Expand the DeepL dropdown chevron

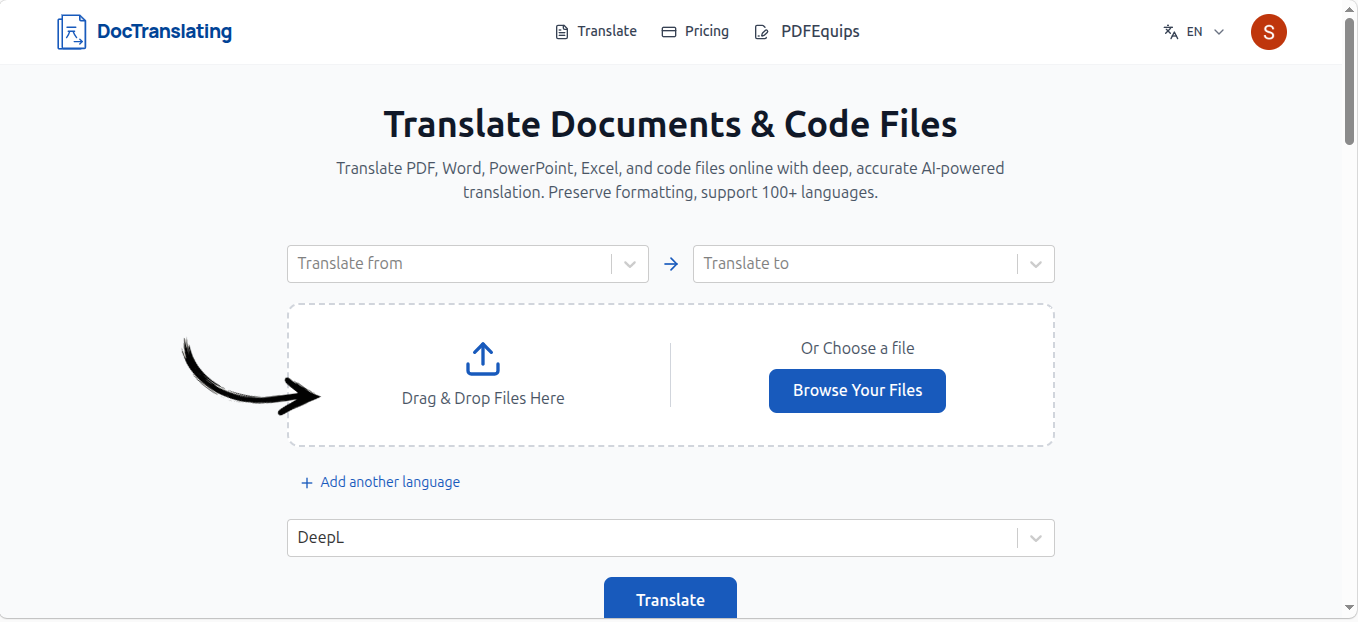[1036, 538]
